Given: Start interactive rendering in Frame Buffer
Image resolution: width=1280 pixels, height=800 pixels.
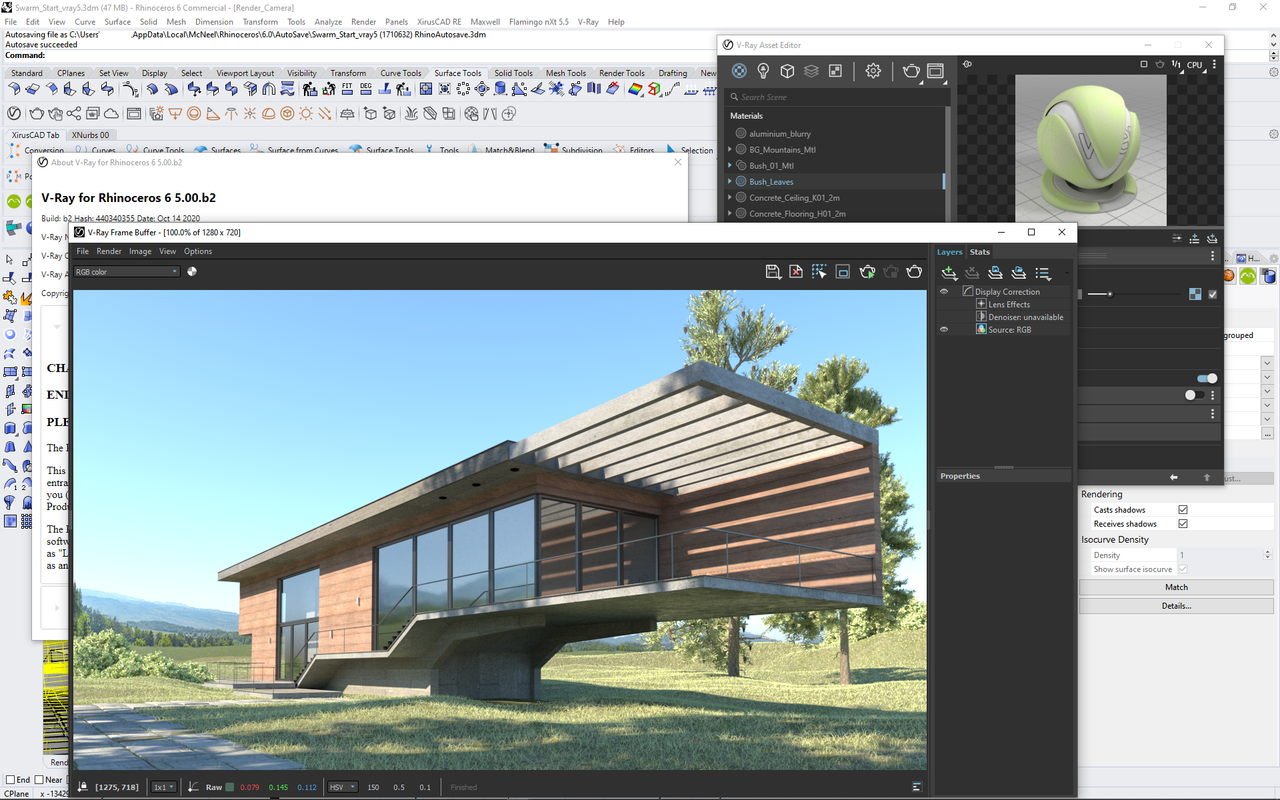Looking at the screenshot, I should [867, 271].
